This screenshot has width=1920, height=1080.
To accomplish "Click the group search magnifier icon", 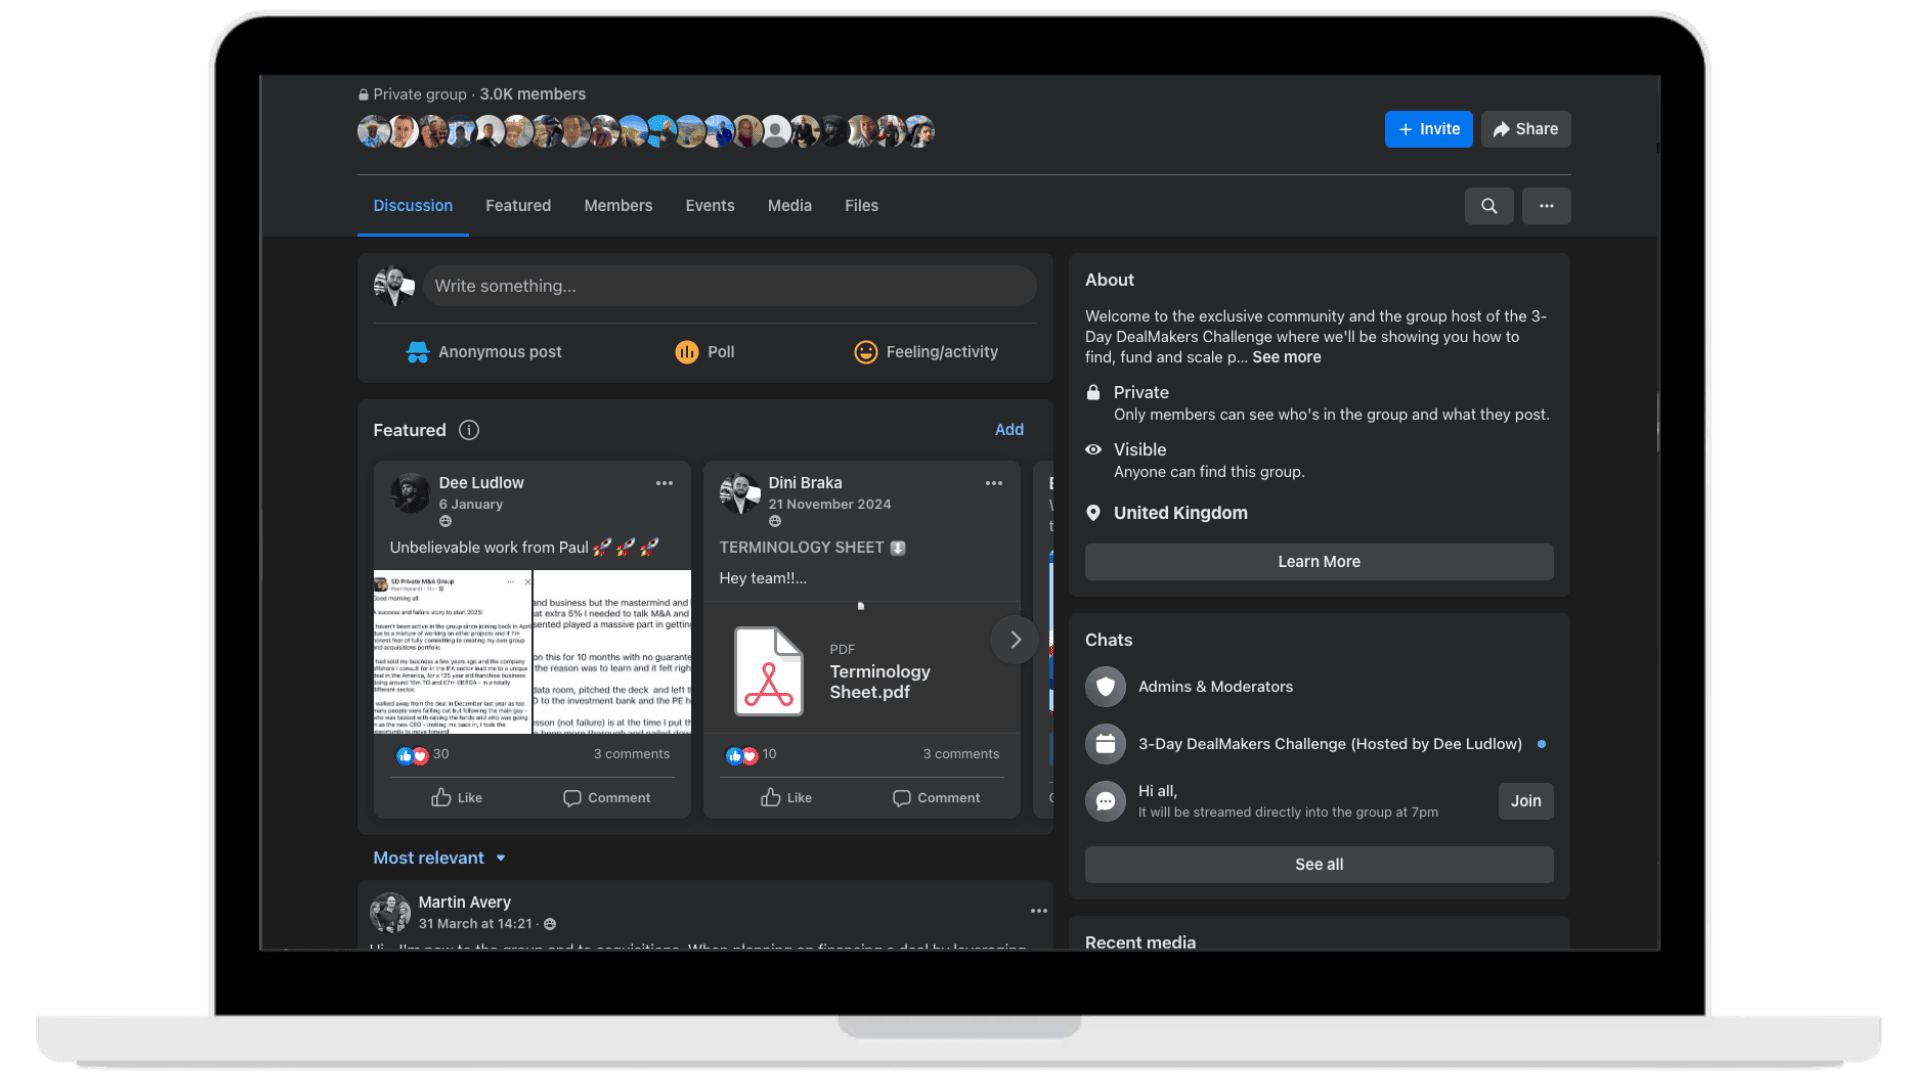I will [x=1488, y=206].
